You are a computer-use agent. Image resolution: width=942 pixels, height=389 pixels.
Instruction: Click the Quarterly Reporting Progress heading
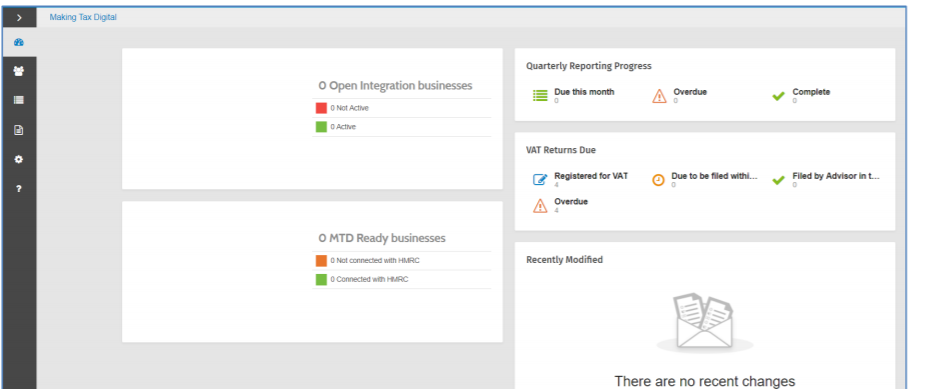589,66
